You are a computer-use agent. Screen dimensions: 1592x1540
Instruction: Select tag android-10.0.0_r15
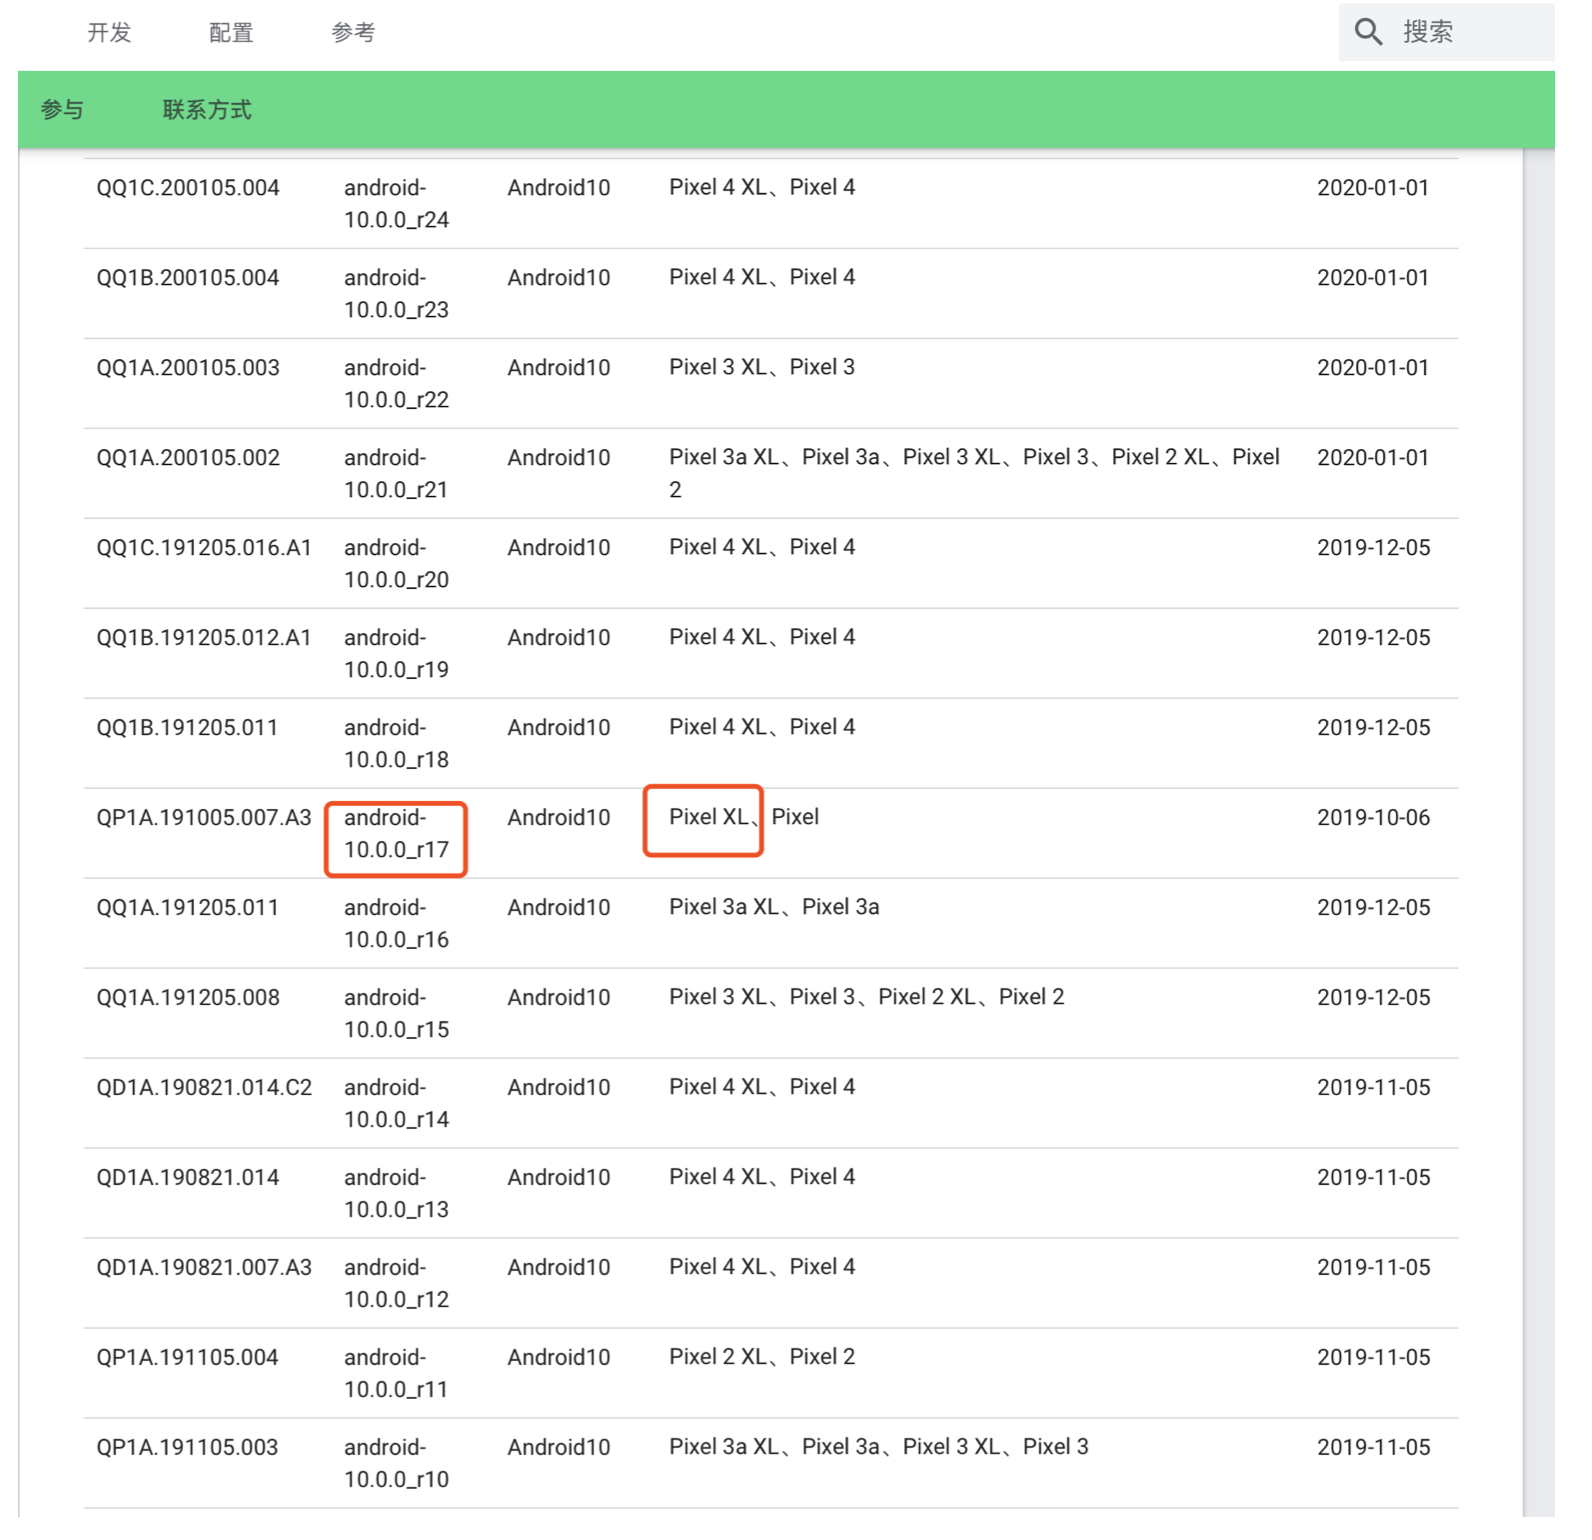pos(396,1014)
